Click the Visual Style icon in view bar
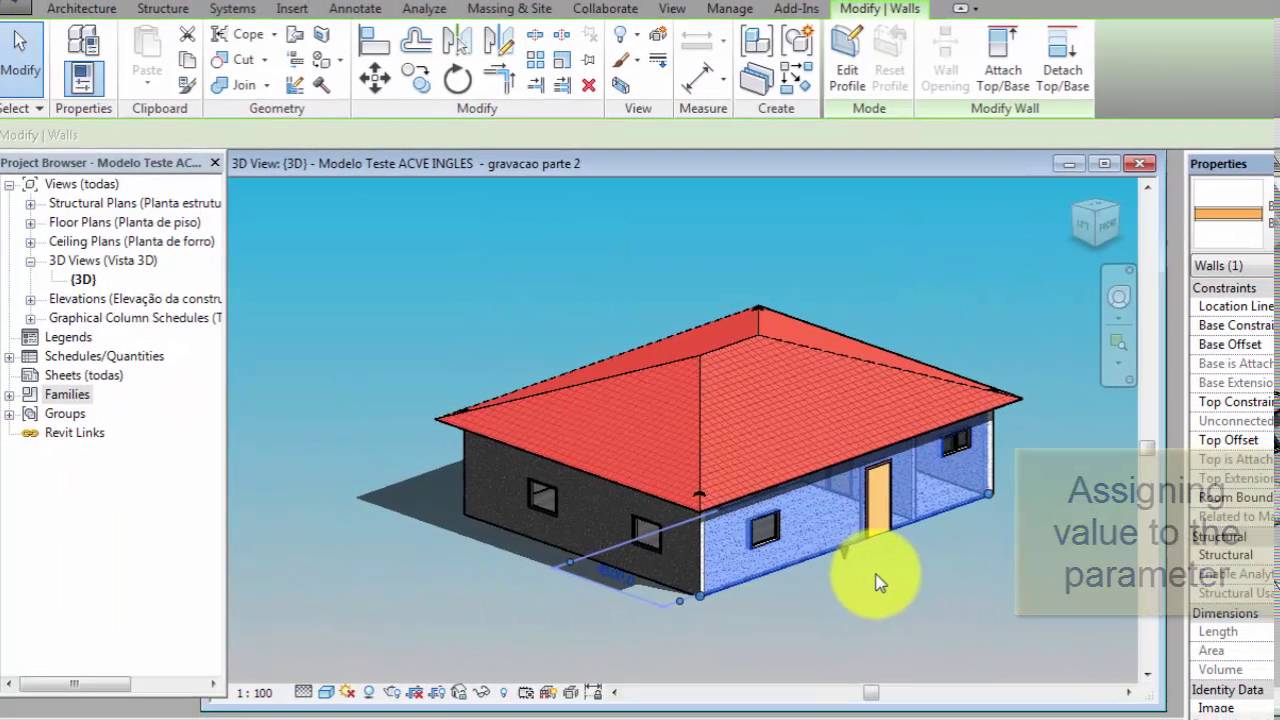Viewport: 1280px width, 720px height. (325, 692)
